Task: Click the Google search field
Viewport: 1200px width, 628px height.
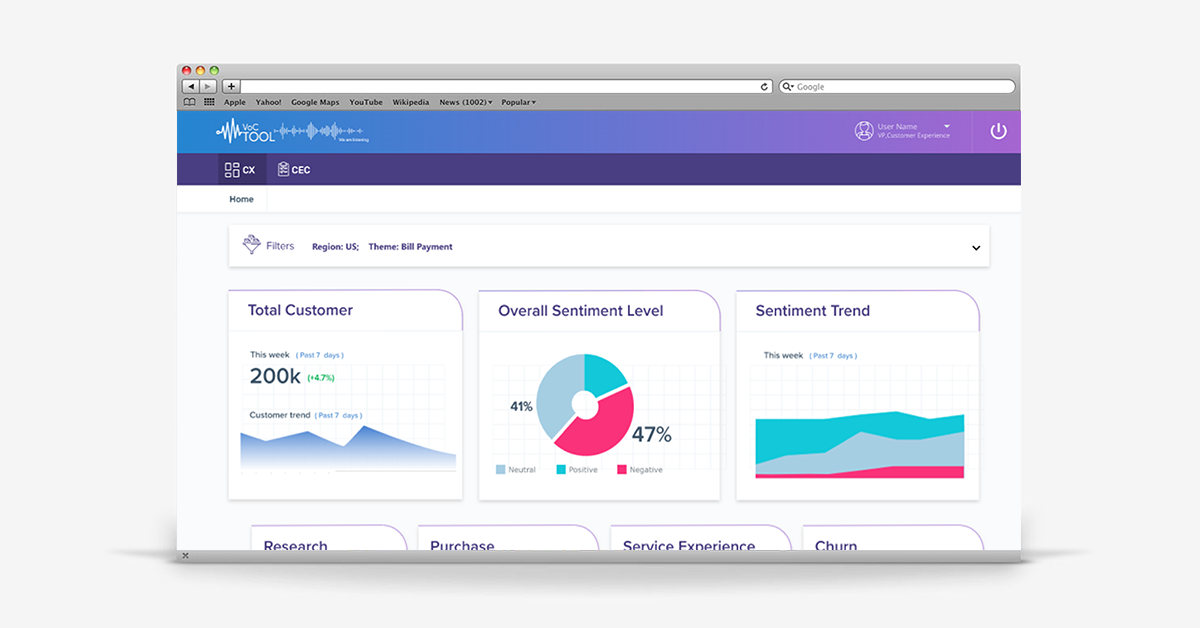Action: point(896,87)
